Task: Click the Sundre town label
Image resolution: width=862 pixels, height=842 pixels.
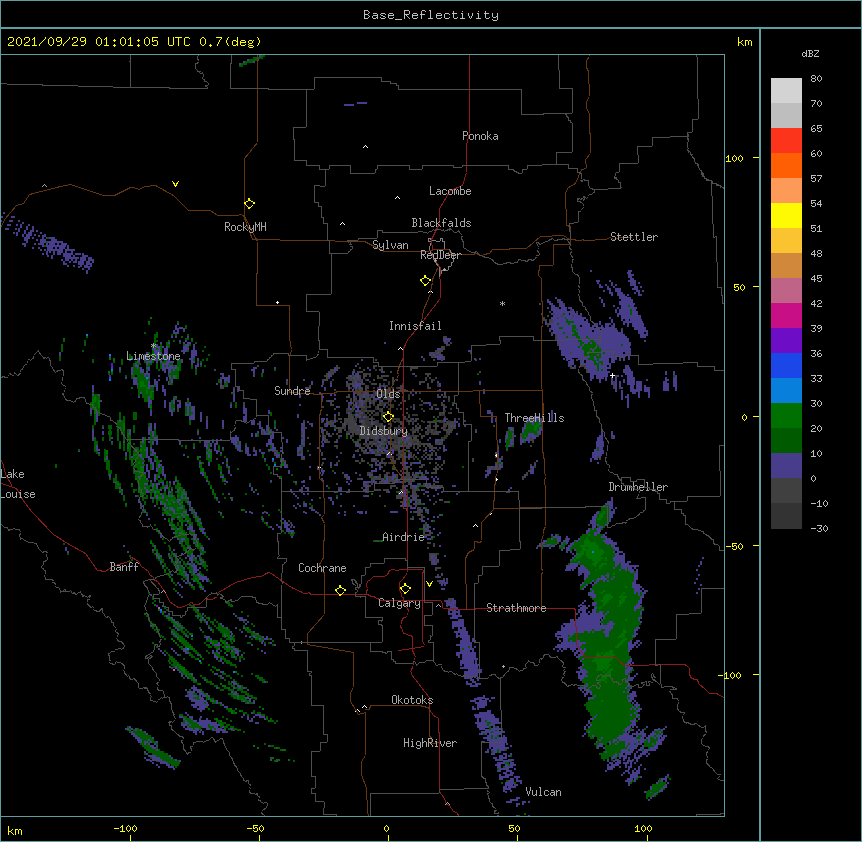Action: pyautogui.click(x=292, y=391)
